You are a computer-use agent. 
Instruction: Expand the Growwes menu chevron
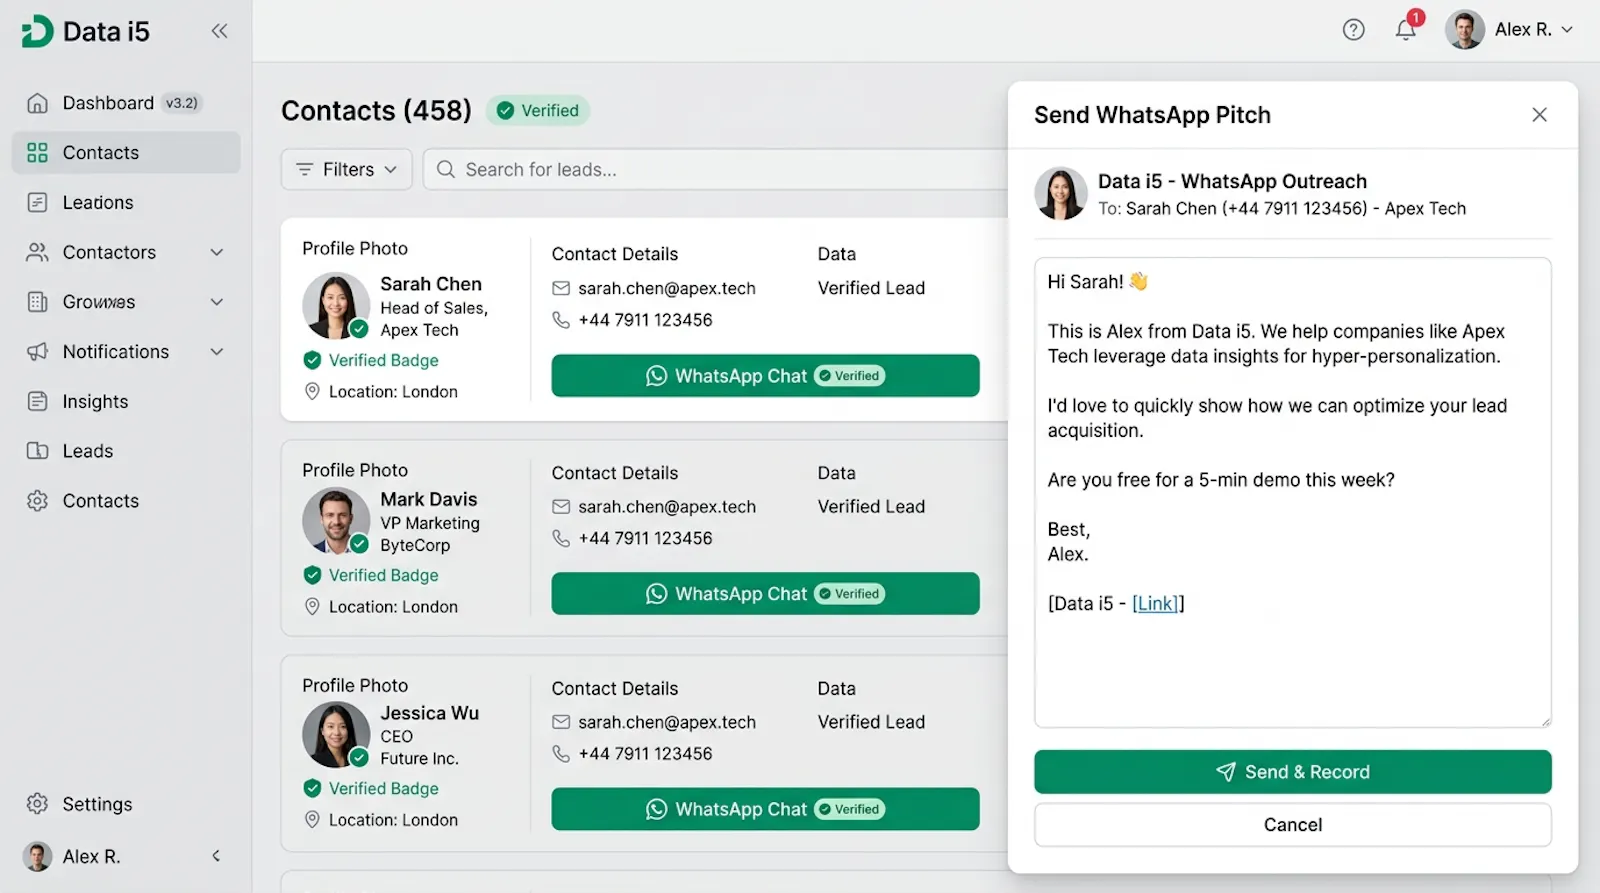click(217, 302)
